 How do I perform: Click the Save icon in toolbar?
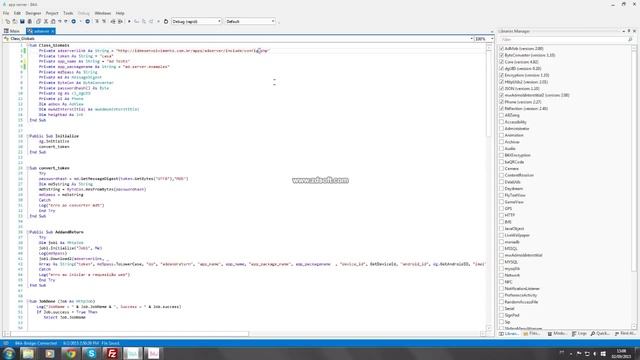pos(22,21)
